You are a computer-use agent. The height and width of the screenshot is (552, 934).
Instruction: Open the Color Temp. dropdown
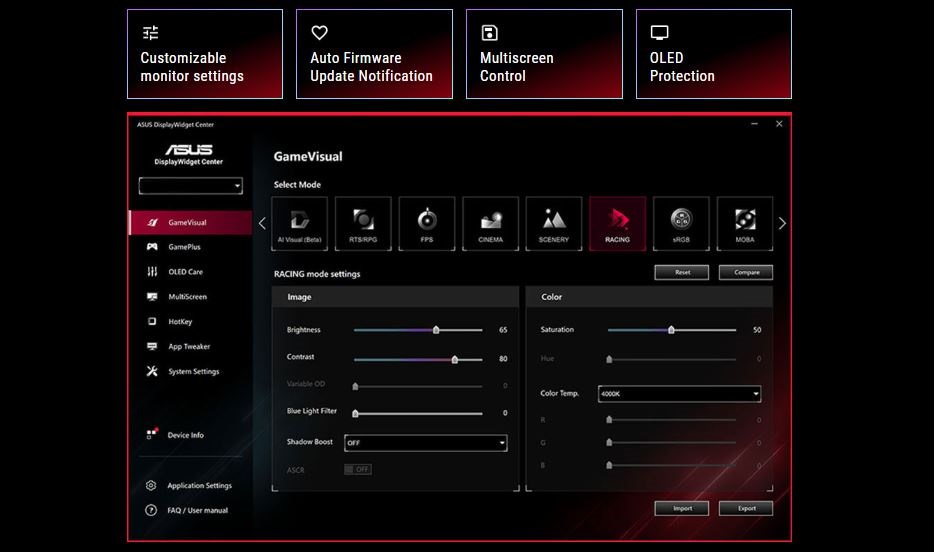pos(679,394)
